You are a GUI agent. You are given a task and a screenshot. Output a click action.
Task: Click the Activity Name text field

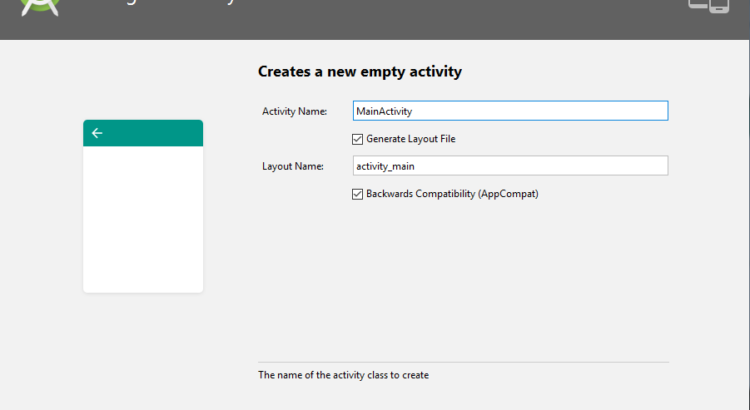(510, 111)
